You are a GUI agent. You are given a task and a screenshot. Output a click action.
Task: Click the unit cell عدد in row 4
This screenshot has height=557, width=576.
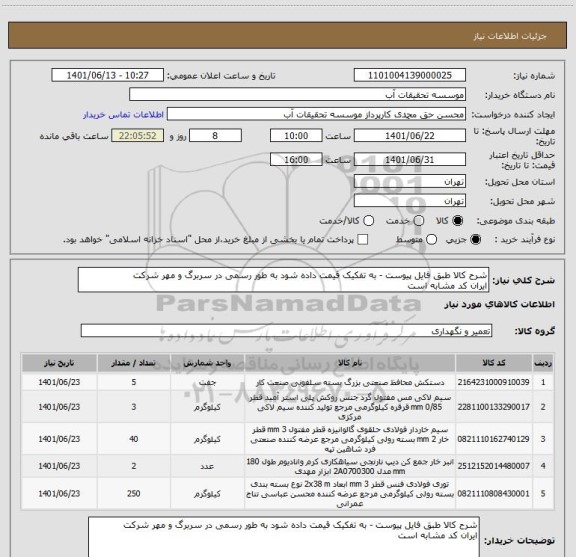coord(207,466)
